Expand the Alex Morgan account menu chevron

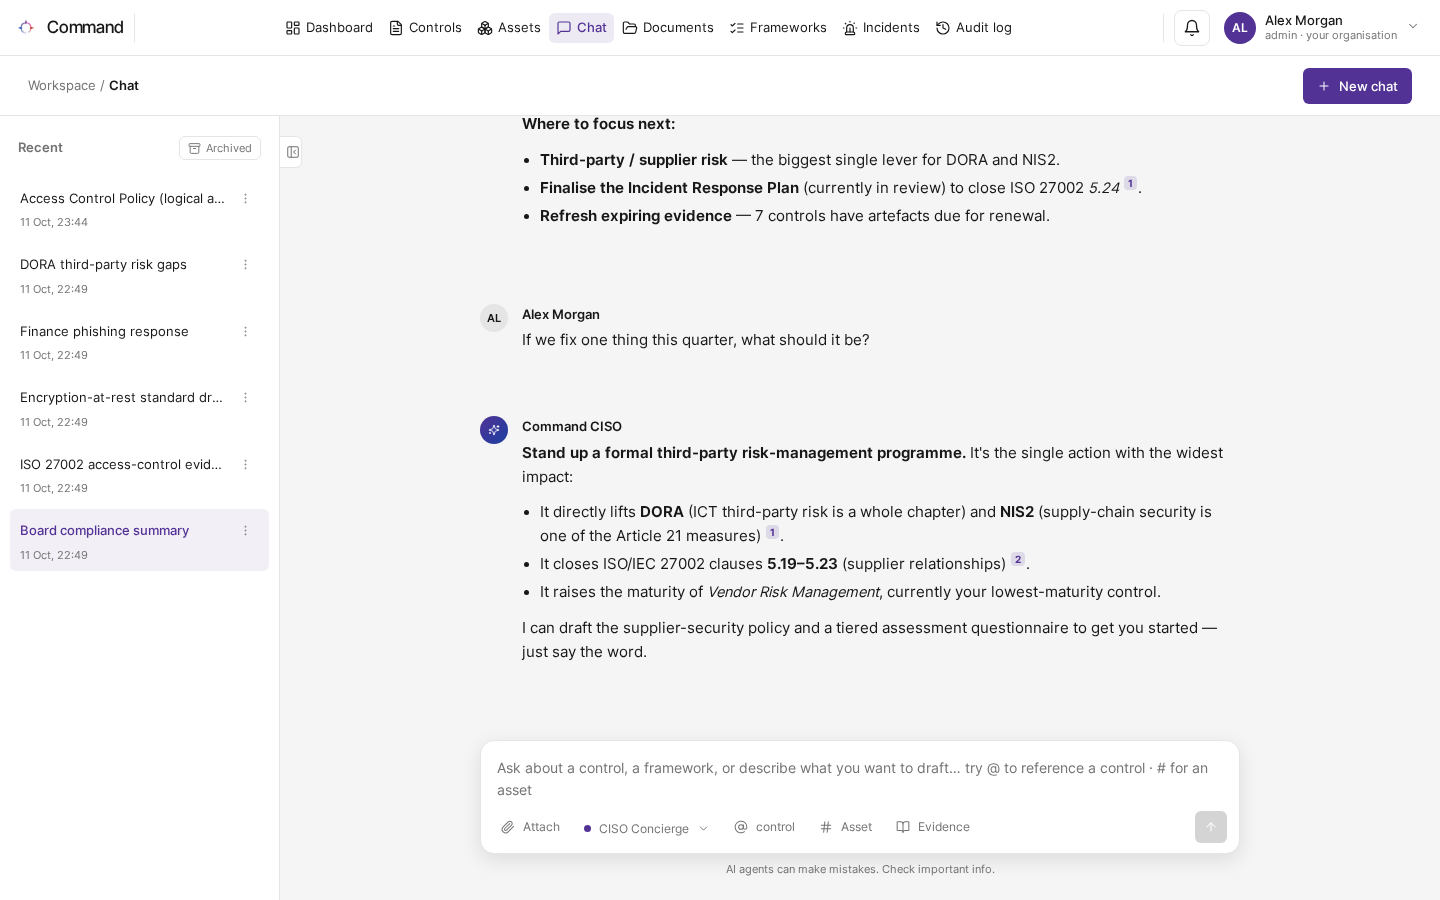click(1413, 27)
